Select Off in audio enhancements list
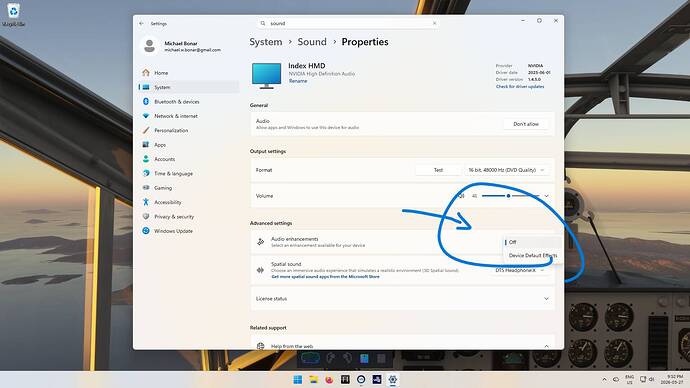The image size is (690, 388). tap(532, 242)
